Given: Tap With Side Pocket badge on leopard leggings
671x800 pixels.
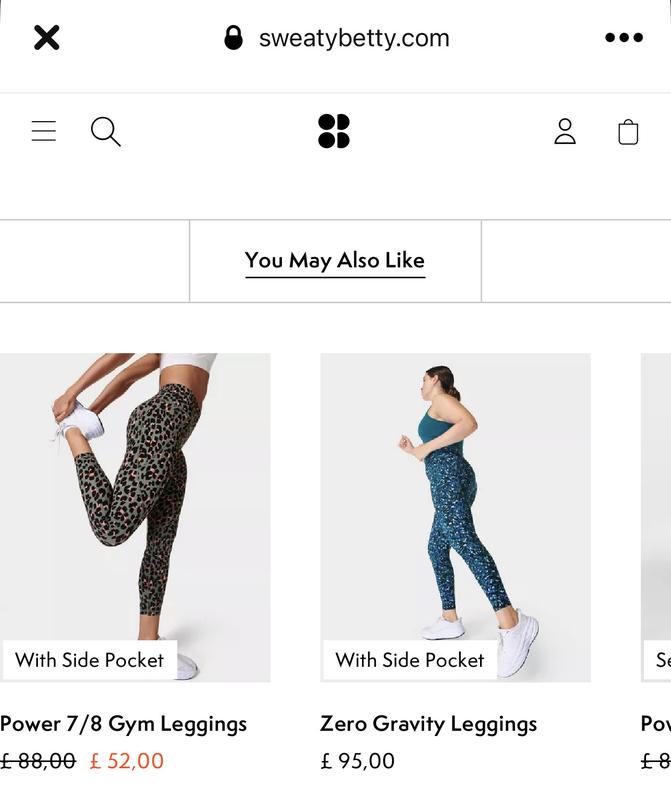Looking at the screenshot, I should point(89,660).
